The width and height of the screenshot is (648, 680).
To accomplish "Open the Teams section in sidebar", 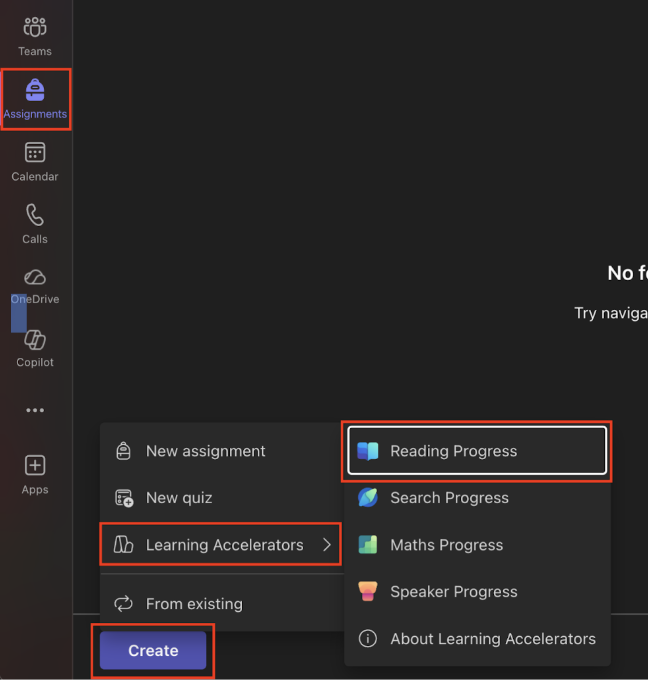I will (x=35, y=36).
